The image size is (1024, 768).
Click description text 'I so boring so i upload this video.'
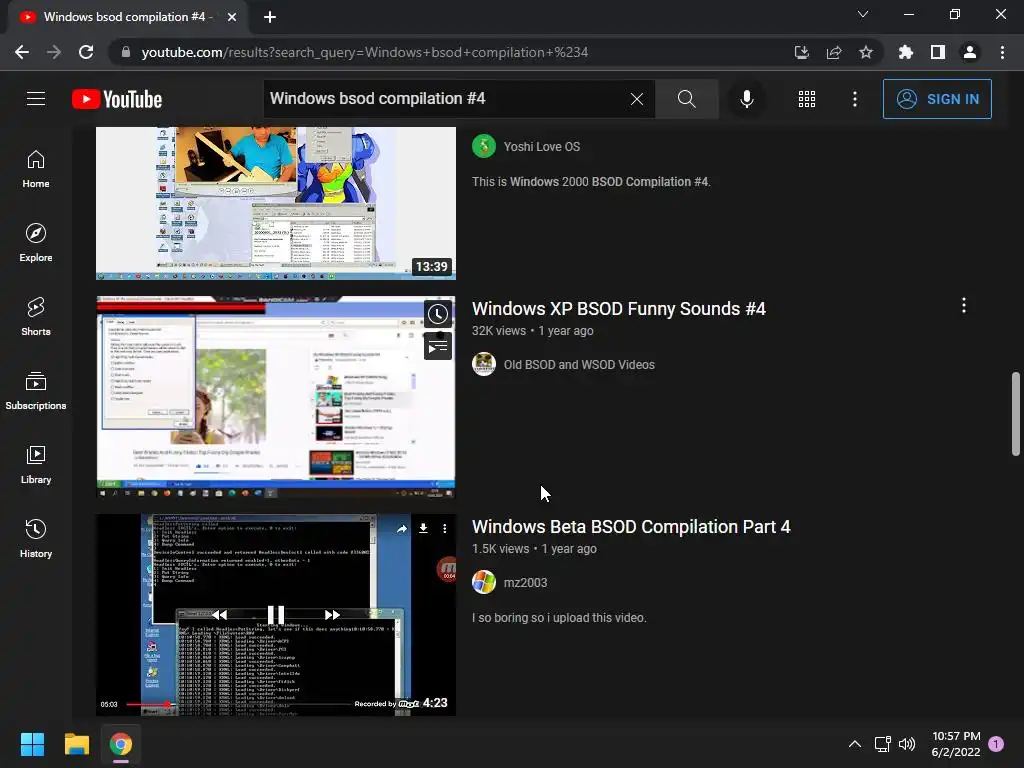(559, 618)
